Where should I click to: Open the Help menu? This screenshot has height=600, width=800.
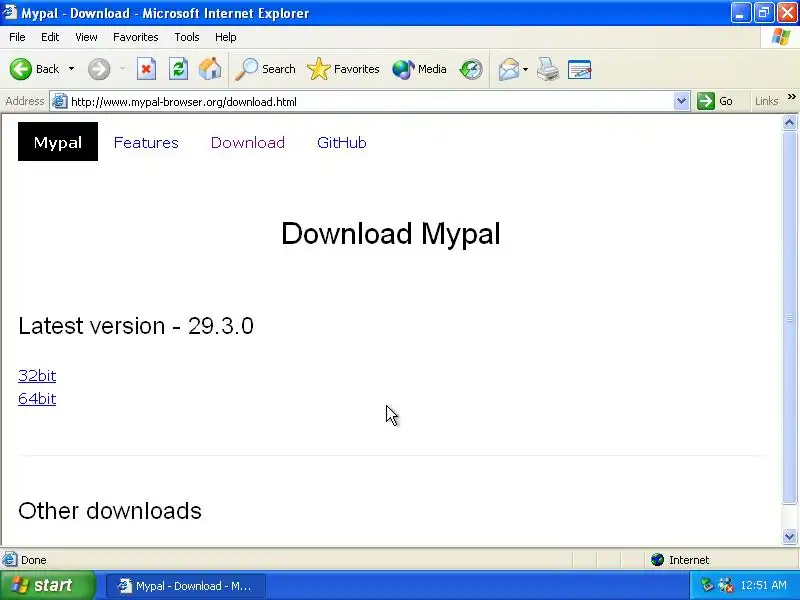click(226, 37)
